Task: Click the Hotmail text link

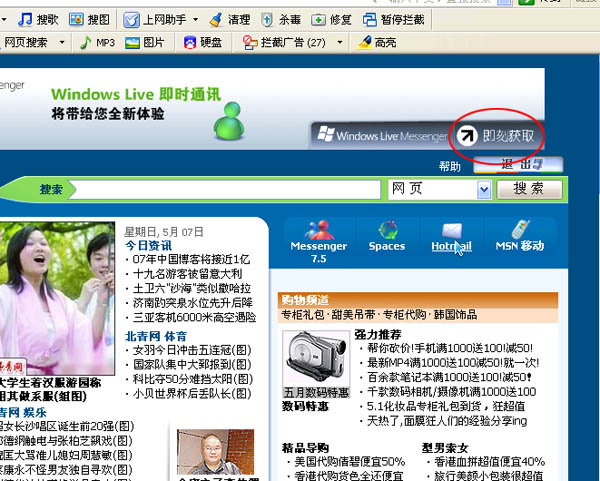Action: tap(452, 246)
